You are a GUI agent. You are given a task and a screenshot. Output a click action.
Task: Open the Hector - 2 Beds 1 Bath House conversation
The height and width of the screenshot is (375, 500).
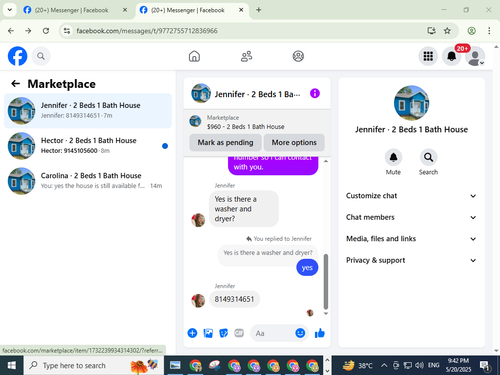tap(88, 146)
